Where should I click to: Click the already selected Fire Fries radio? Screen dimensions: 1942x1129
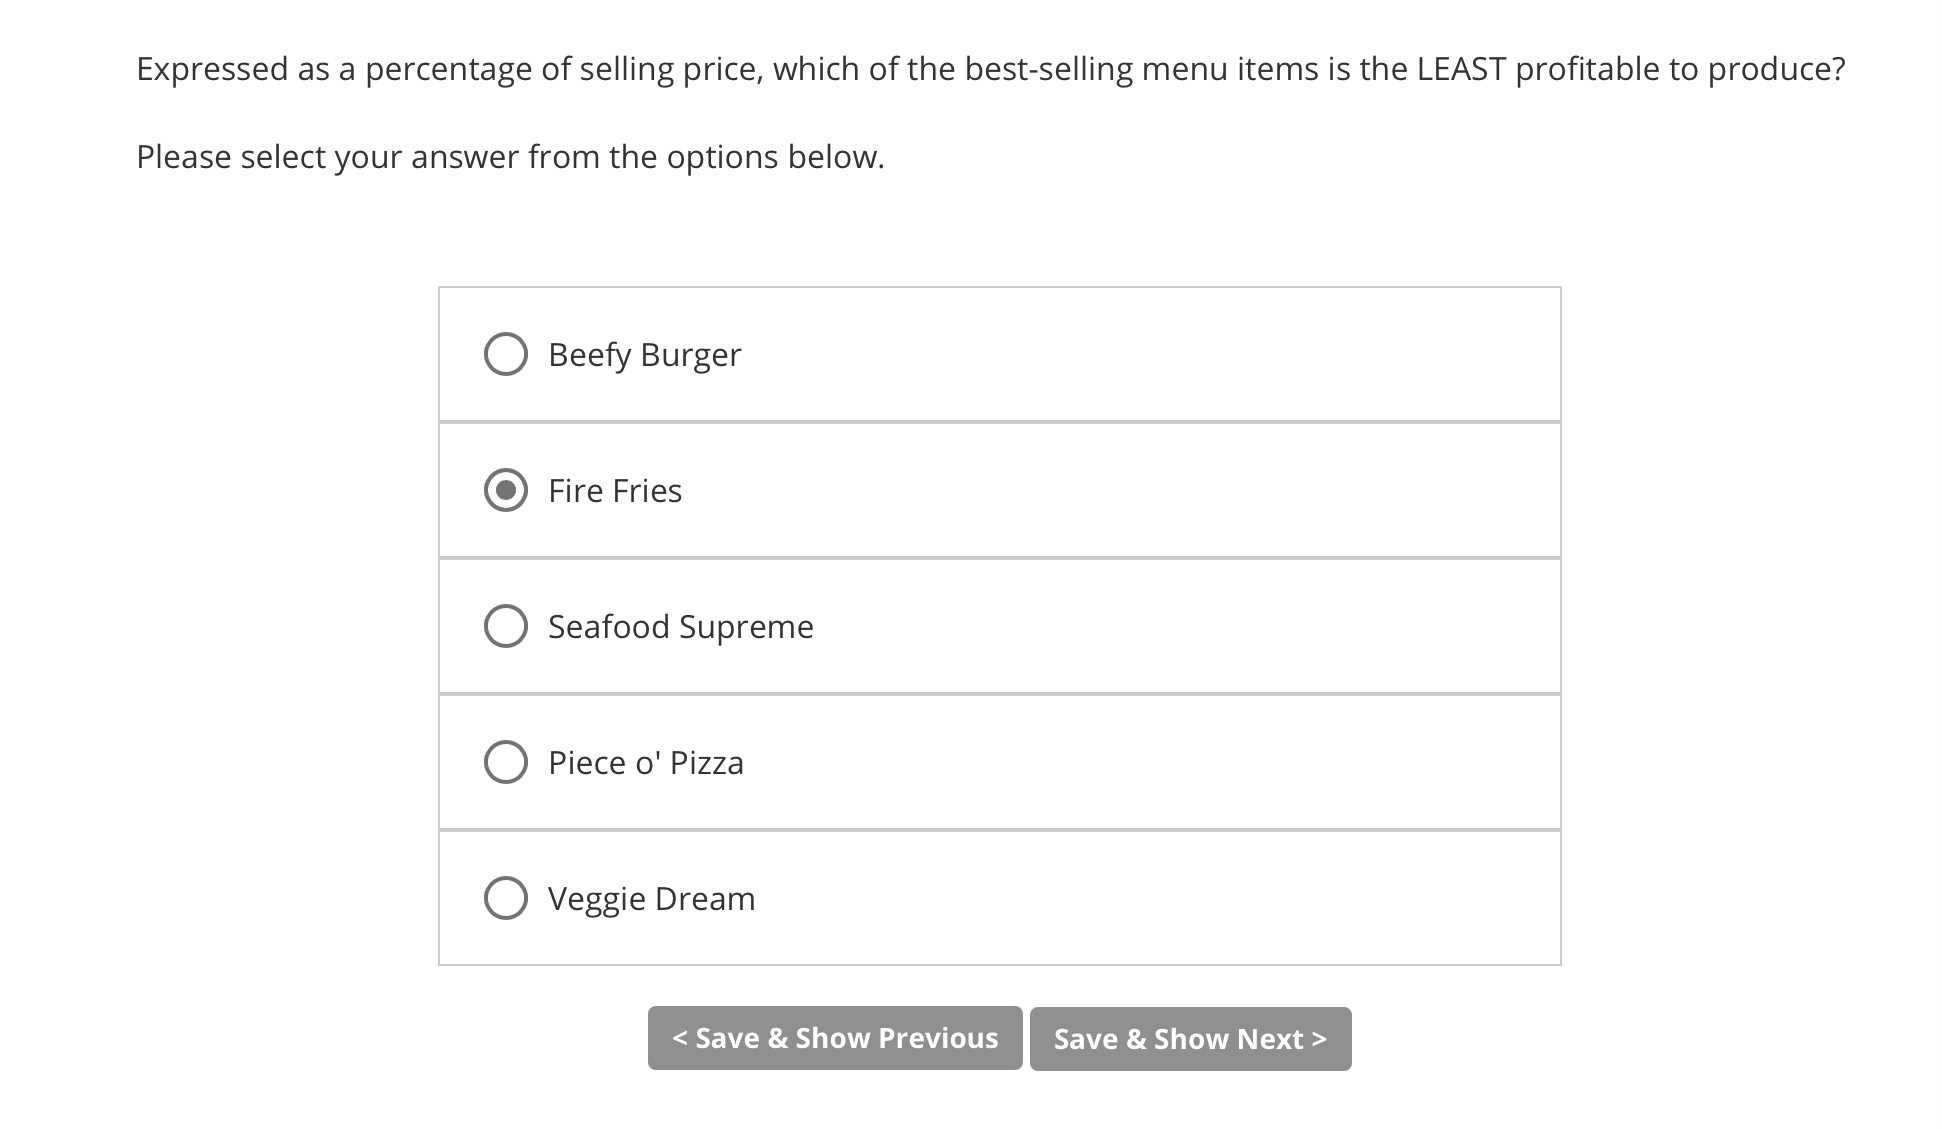pos(505,489)
